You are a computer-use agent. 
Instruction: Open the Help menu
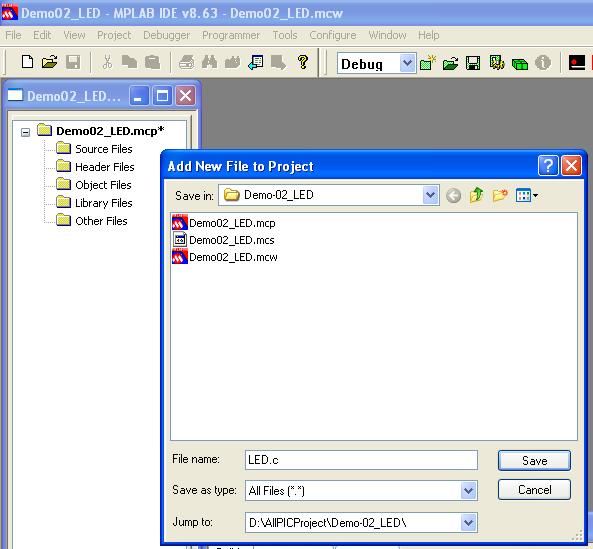click(428, 35)
